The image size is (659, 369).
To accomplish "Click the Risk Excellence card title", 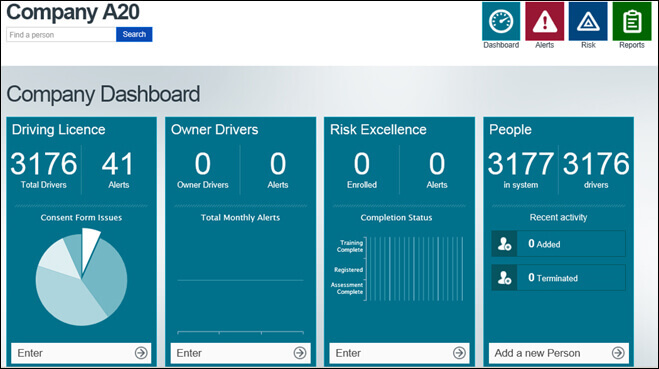I will click(x=378, y=129).
